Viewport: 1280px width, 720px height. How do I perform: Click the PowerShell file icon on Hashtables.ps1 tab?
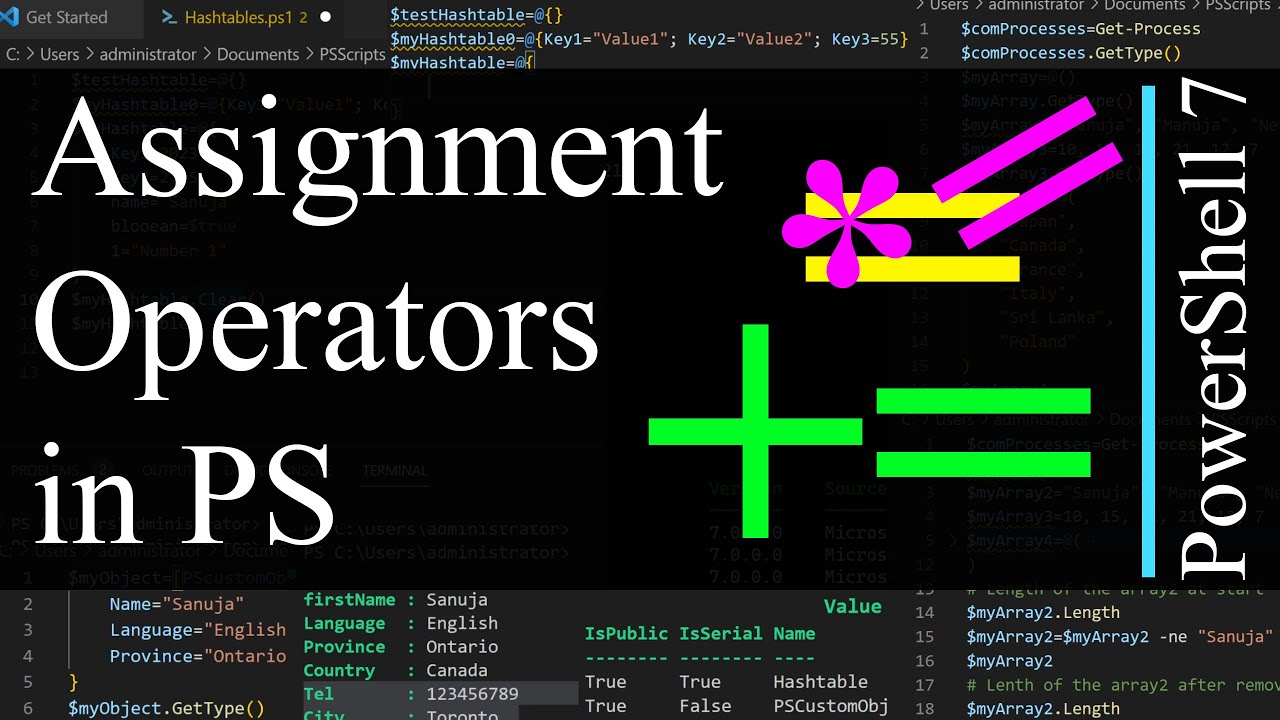pyautogui.click(x=170, y=17)
